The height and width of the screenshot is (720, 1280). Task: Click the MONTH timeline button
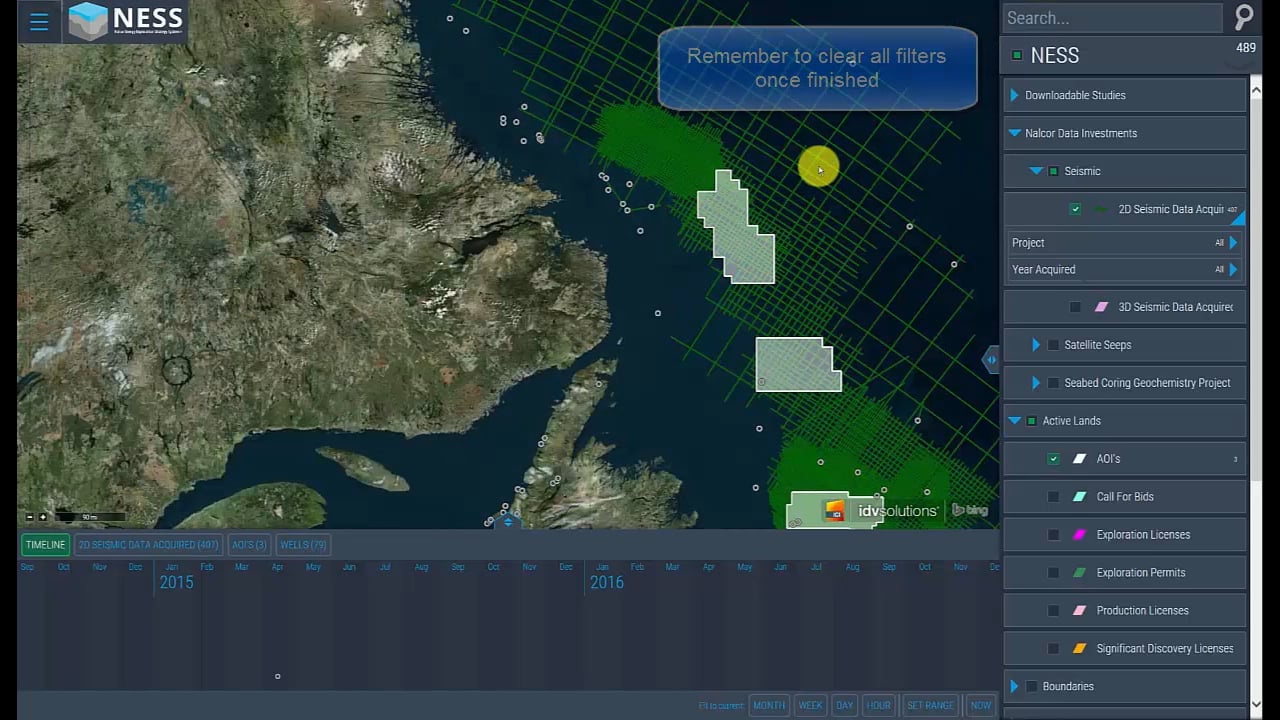click(769, 705)
